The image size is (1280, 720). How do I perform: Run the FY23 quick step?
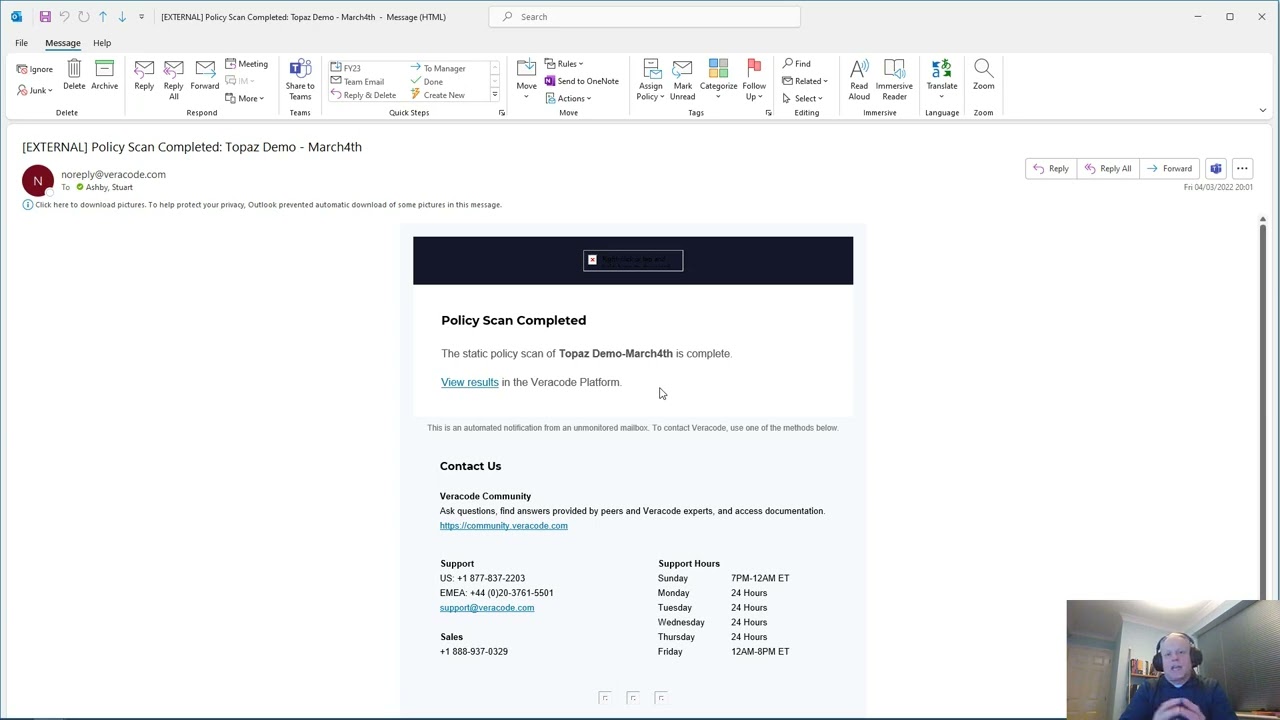coord(346,69)
